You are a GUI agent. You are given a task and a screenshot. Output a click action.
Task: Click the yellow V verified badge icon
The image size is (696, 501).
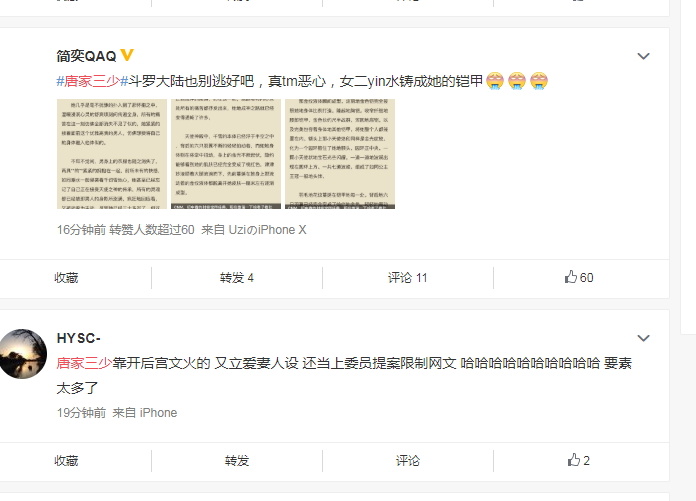[x=127, y=55]
